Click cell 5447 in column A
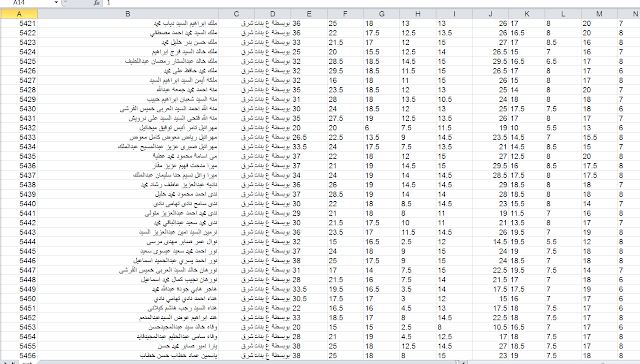Screen dimensions: 640x364 point(19,270)
